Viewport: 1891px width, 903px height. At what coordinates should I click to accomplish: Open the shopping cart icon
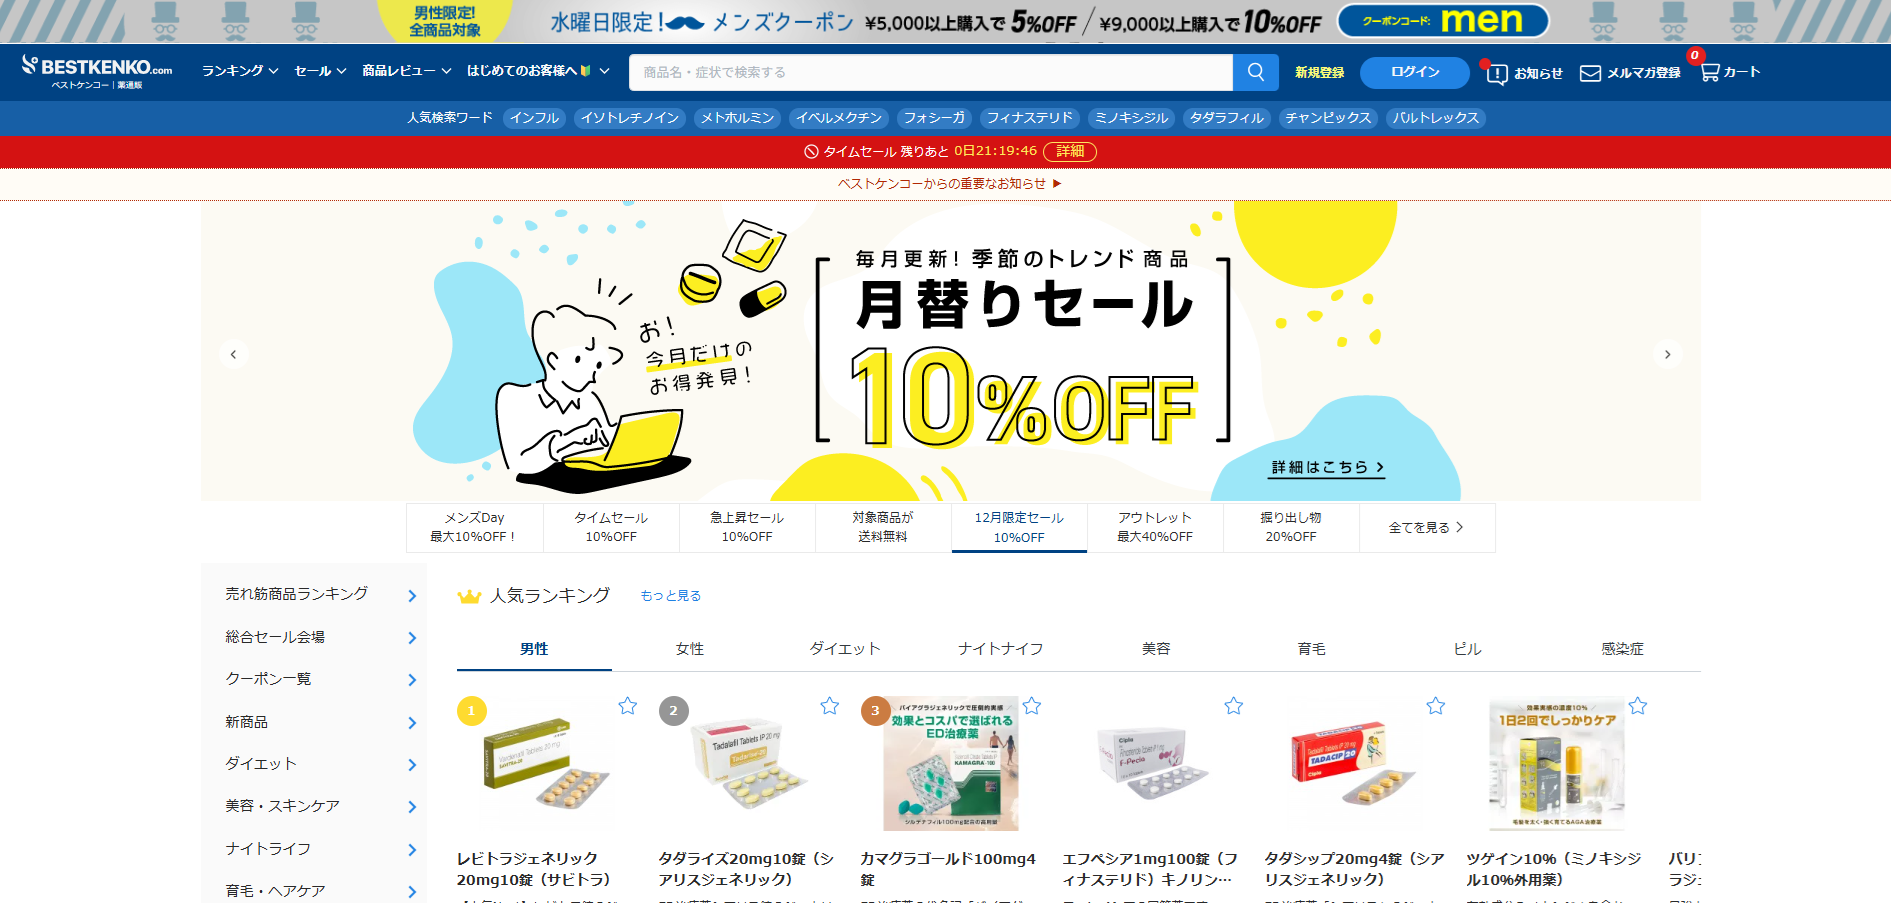tap(1709, 72)
